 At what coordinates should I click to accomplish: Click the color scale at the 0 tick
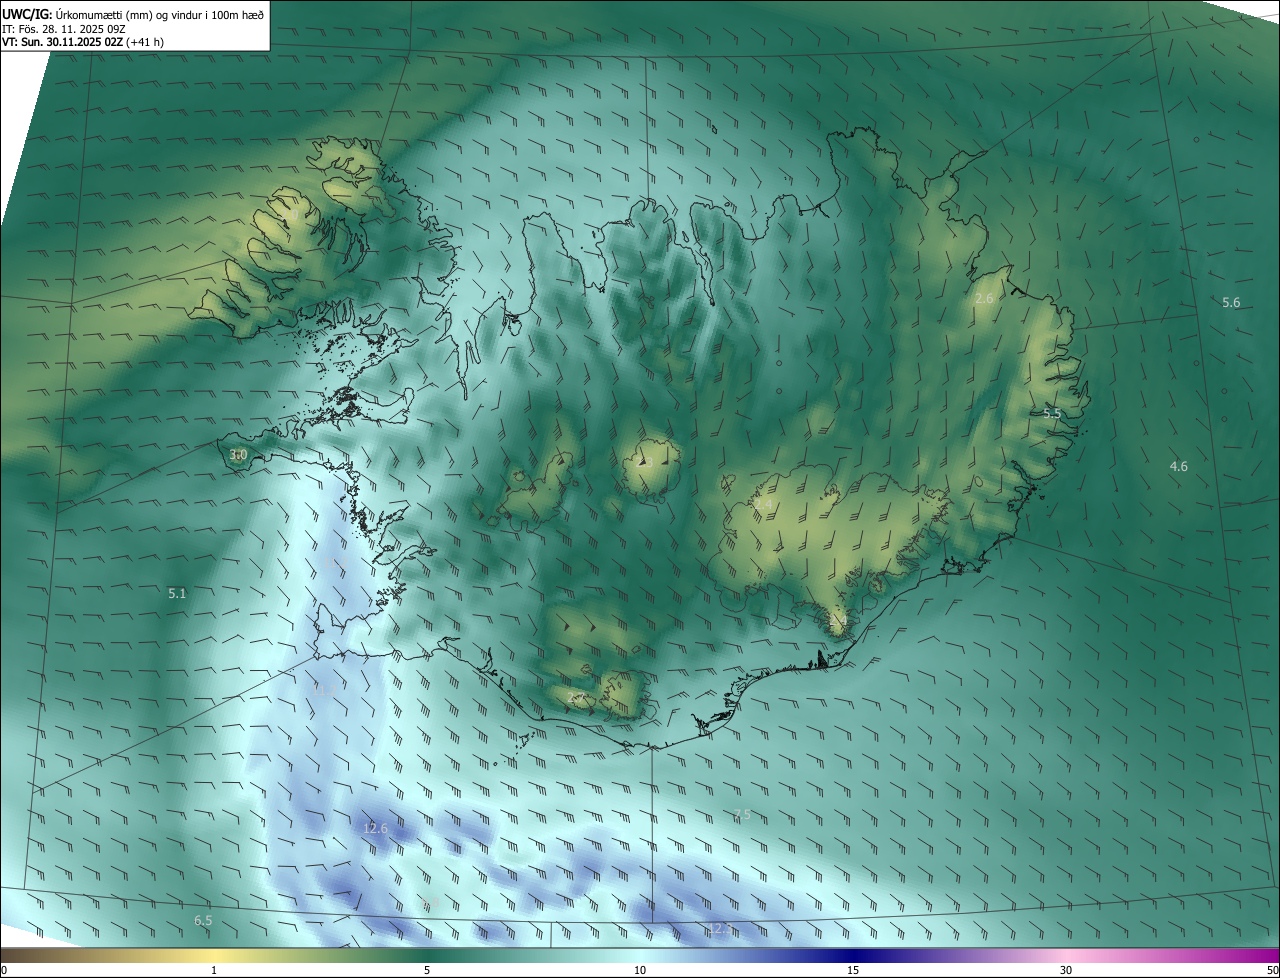pyautogui.click(x=4, y=970)
